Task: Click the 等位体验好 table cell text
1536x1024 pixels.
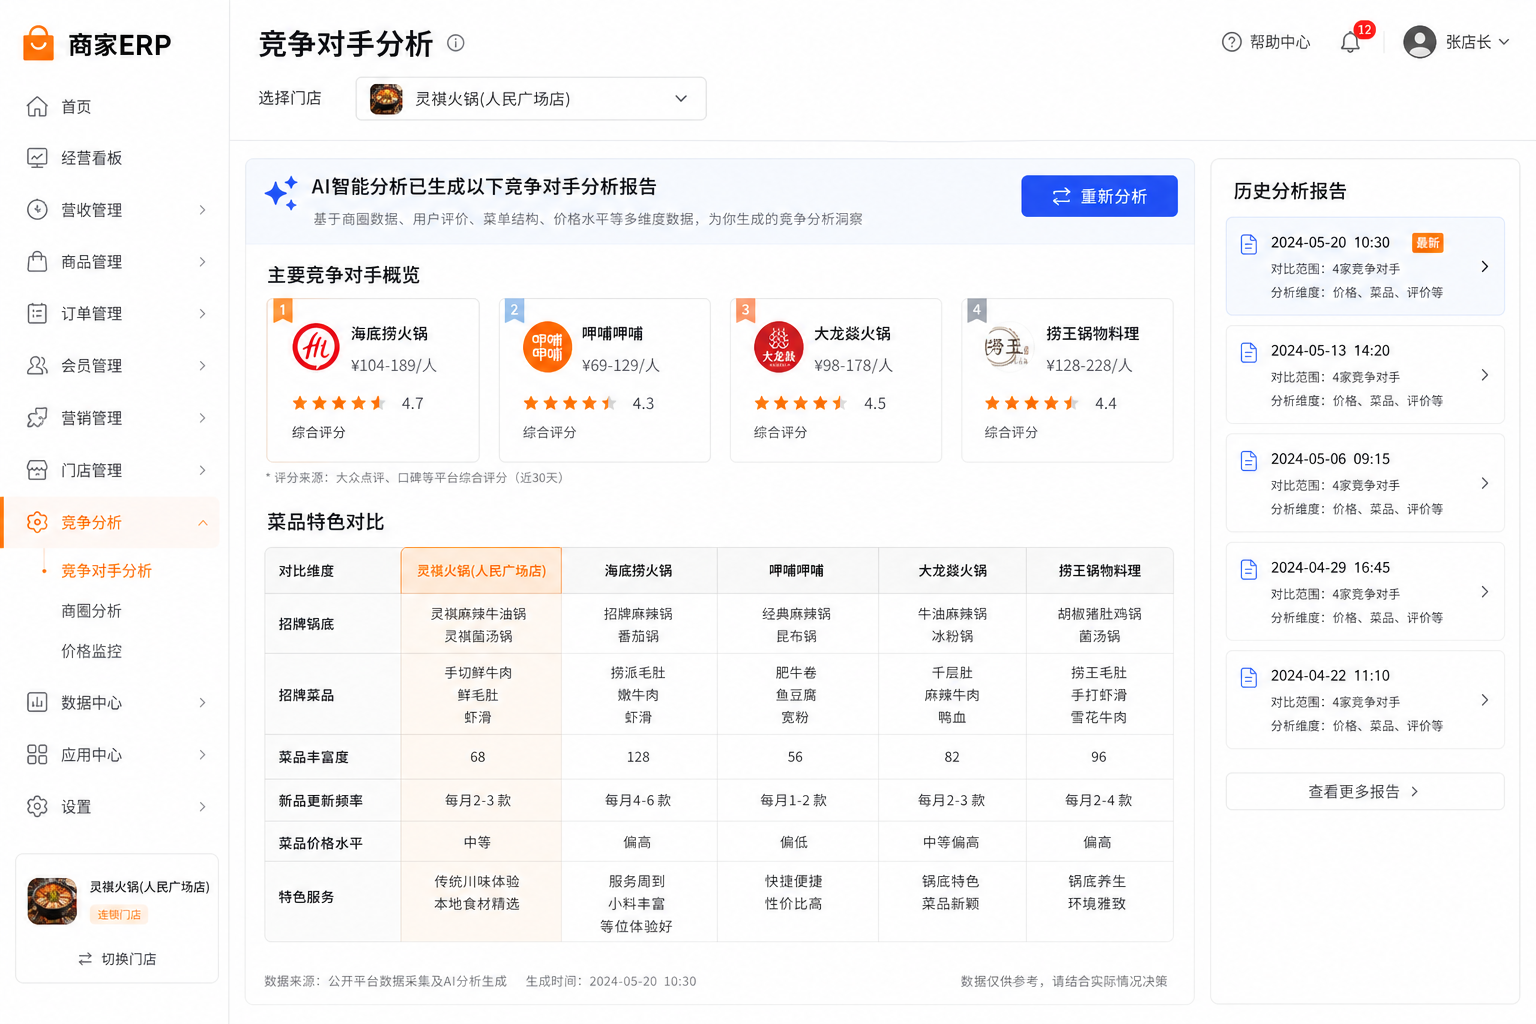Action: click(x=636, y=926)
